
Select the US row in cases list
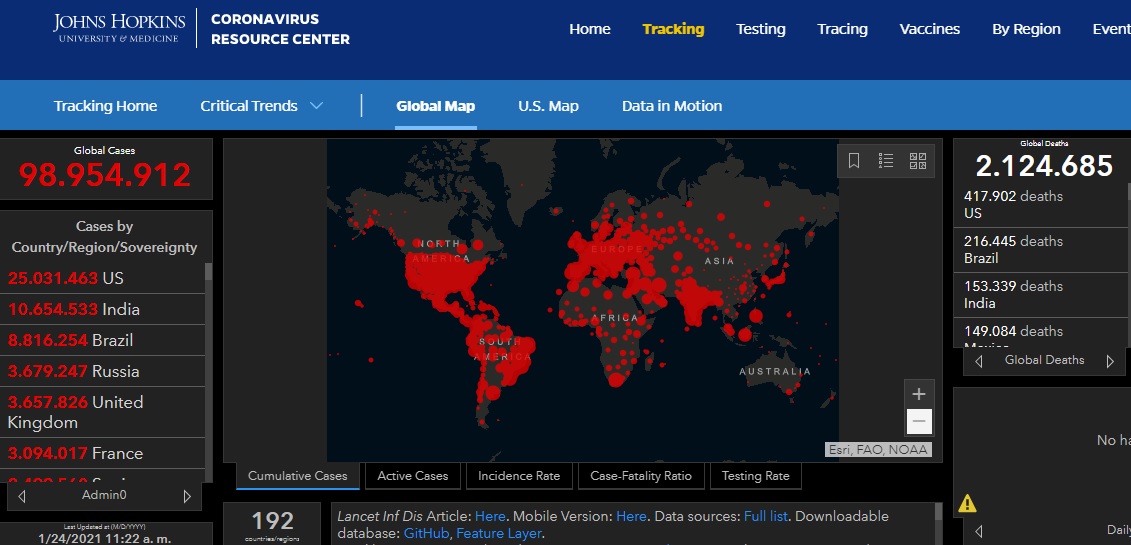102,278
